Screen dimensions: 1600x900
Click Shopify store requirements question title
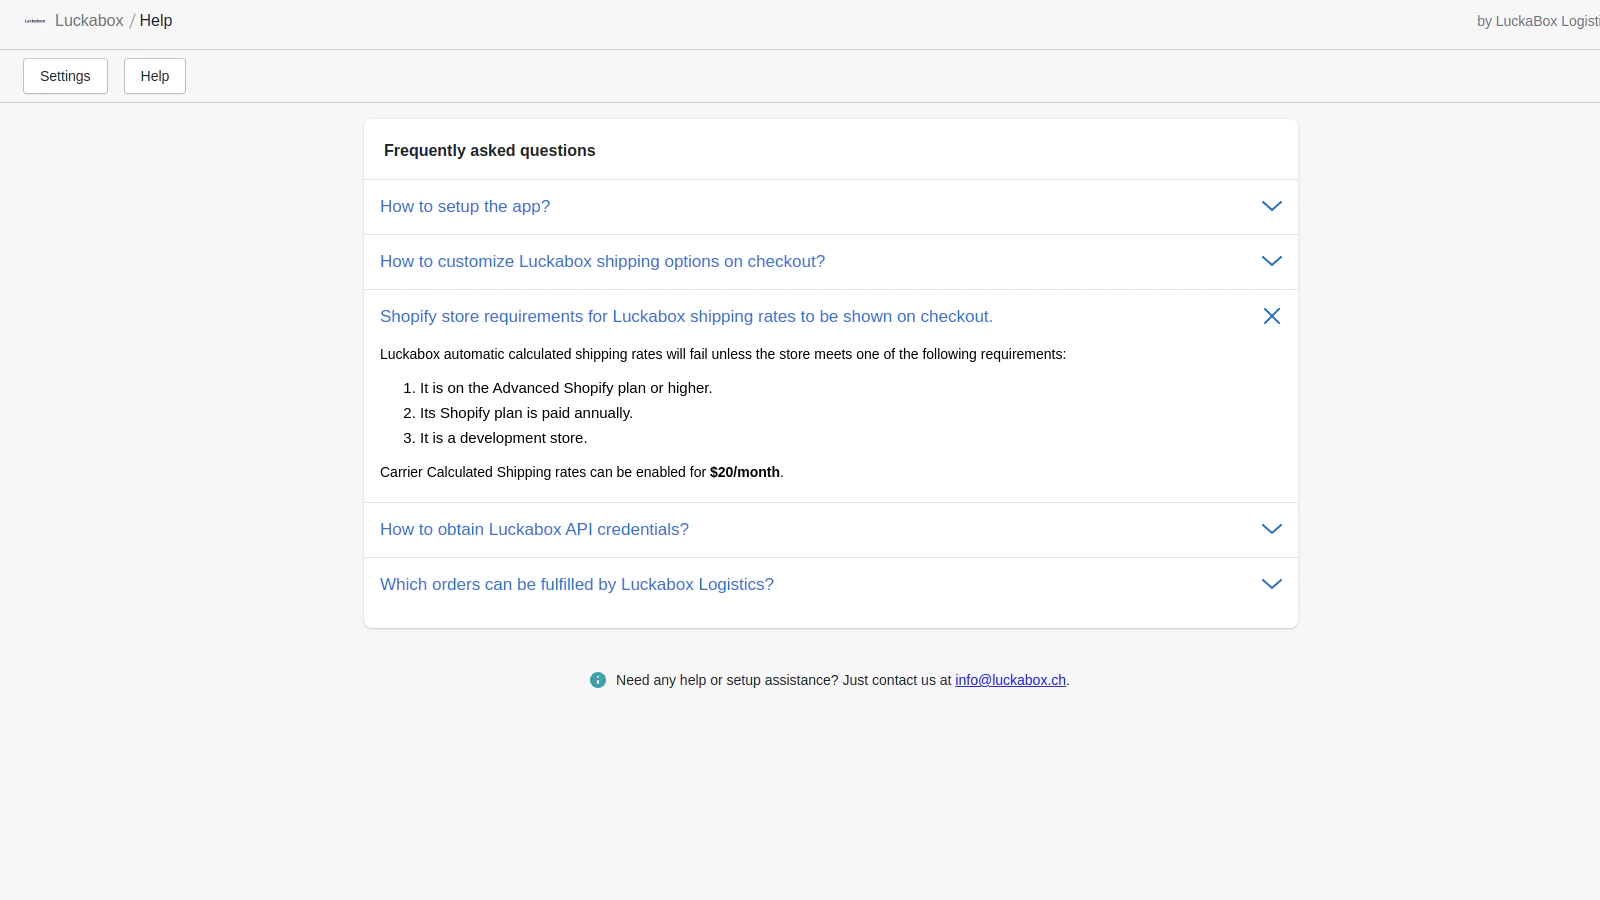click(686, 316)
